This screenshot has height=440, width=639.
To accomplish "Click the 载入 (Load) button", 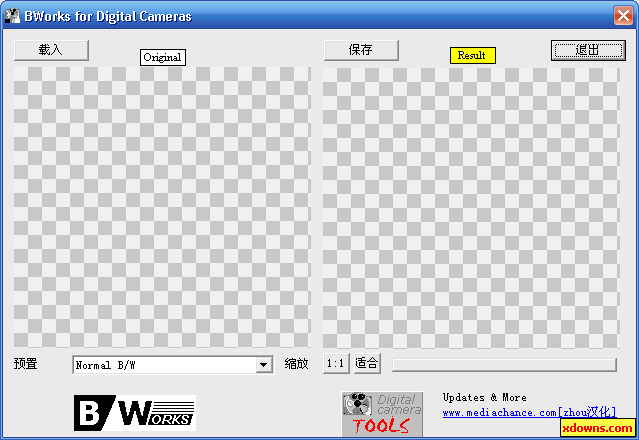I will tap(51, 50).
